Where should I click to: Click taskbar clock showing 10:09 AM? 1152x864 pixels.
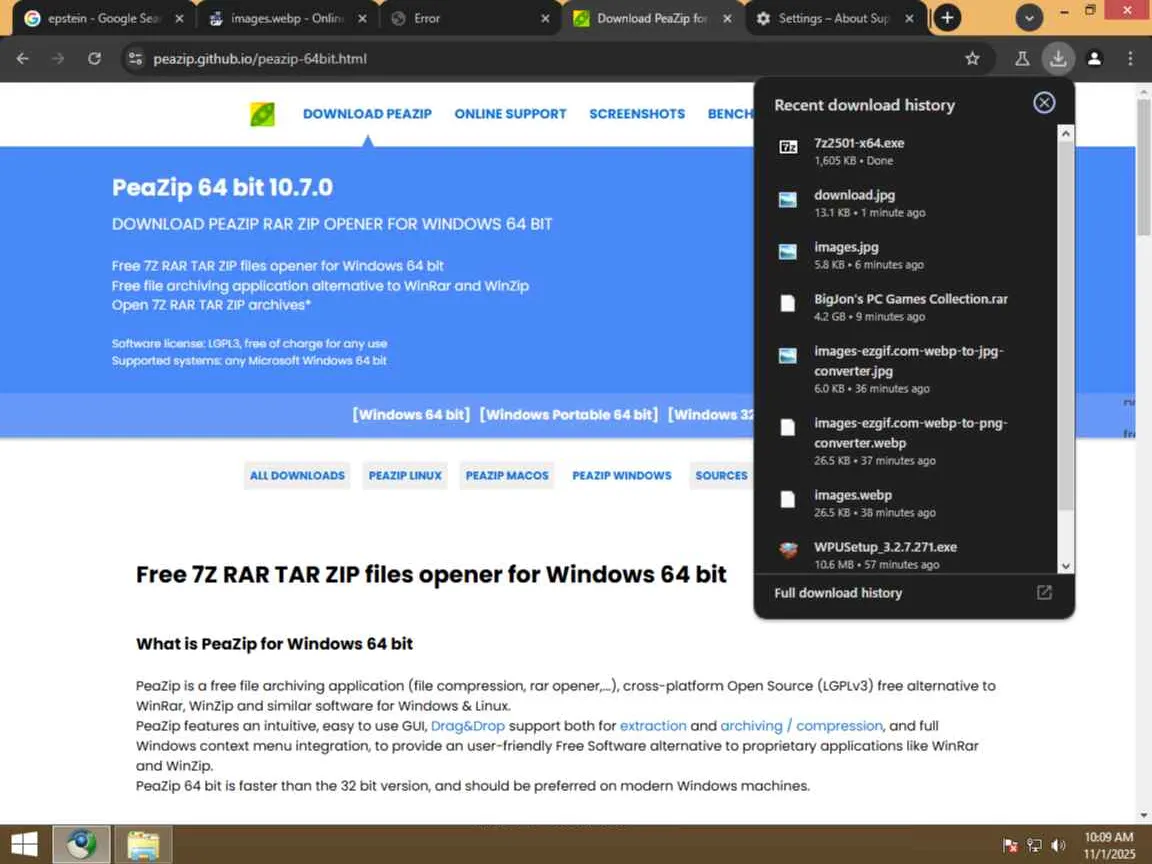(1109, 845)
